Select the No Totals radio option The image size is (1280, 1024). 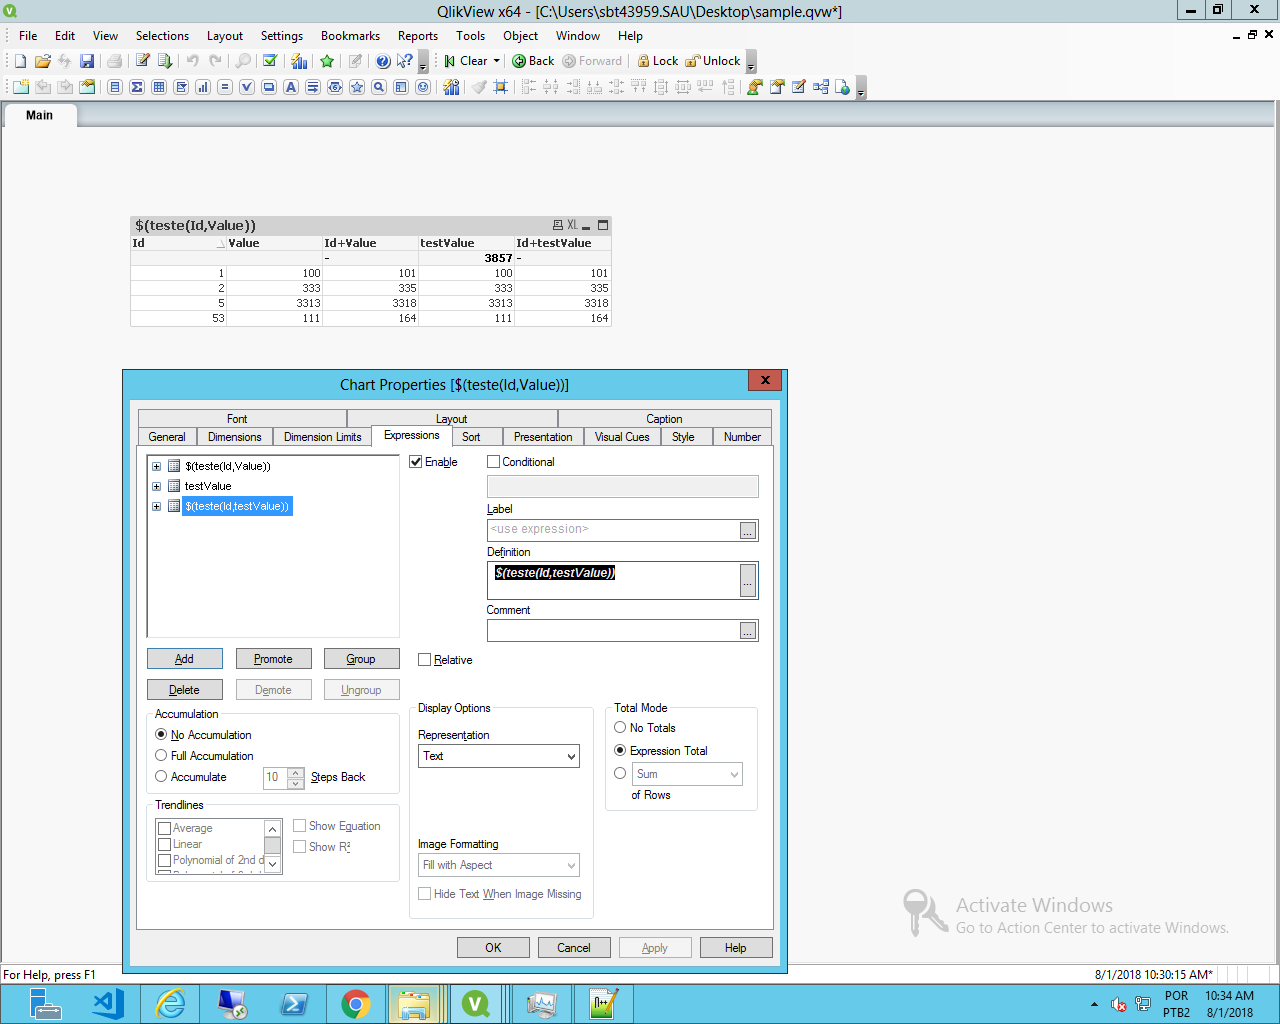620,728
